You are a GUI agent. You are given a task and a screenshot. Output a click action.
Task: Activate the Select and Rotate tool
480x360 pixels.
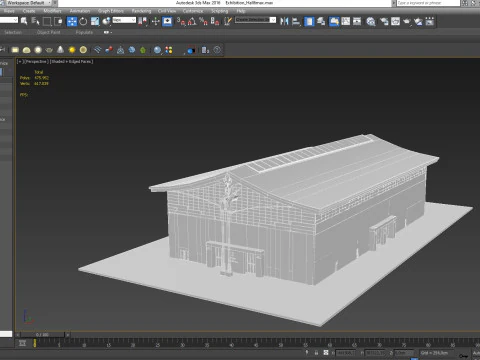(83, 21)
